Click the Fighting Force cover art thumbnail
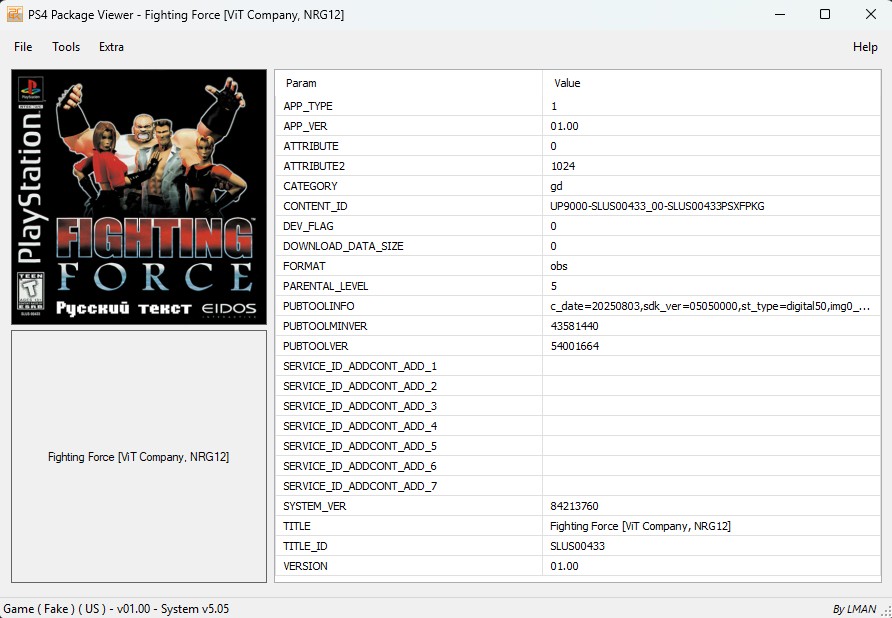The width and height of the screenshot is (892, 618). (139, 197)
